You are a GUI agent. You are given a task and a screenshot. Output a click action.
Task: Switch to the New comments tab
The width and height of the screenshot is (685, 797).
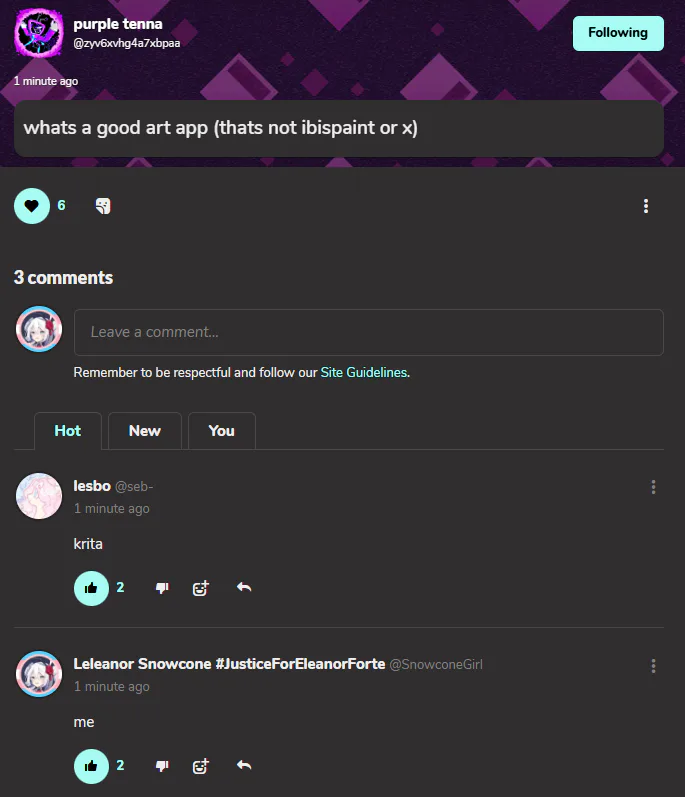pos(144,431)
